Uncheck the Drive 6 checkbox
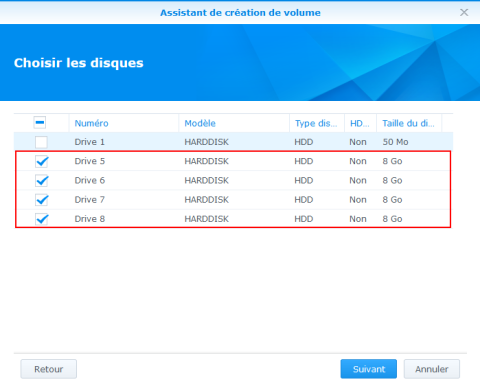Screen dimensions: 480x384 [42, 181]
